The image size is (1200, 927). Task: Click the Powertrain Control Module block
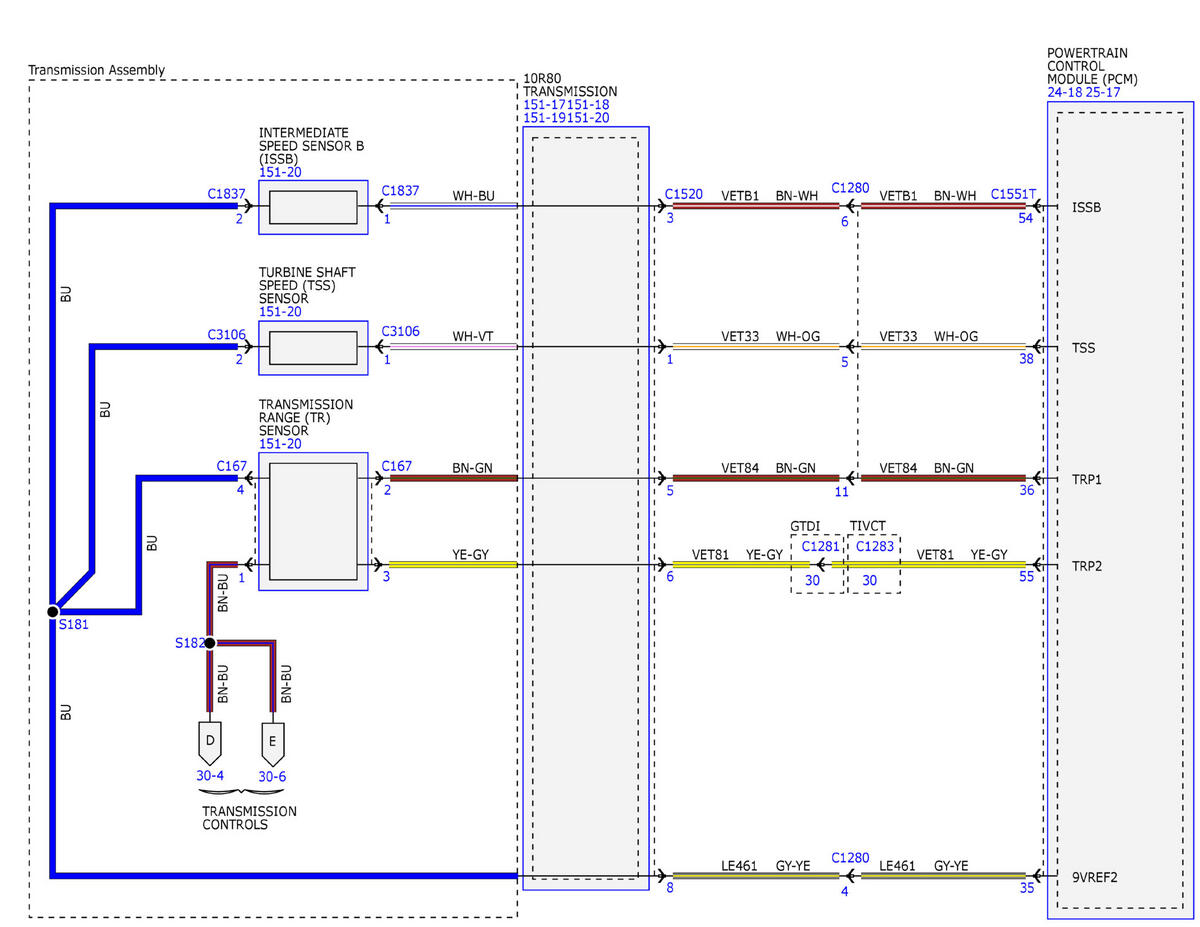pyautogui.click(x=1120, y=510)
